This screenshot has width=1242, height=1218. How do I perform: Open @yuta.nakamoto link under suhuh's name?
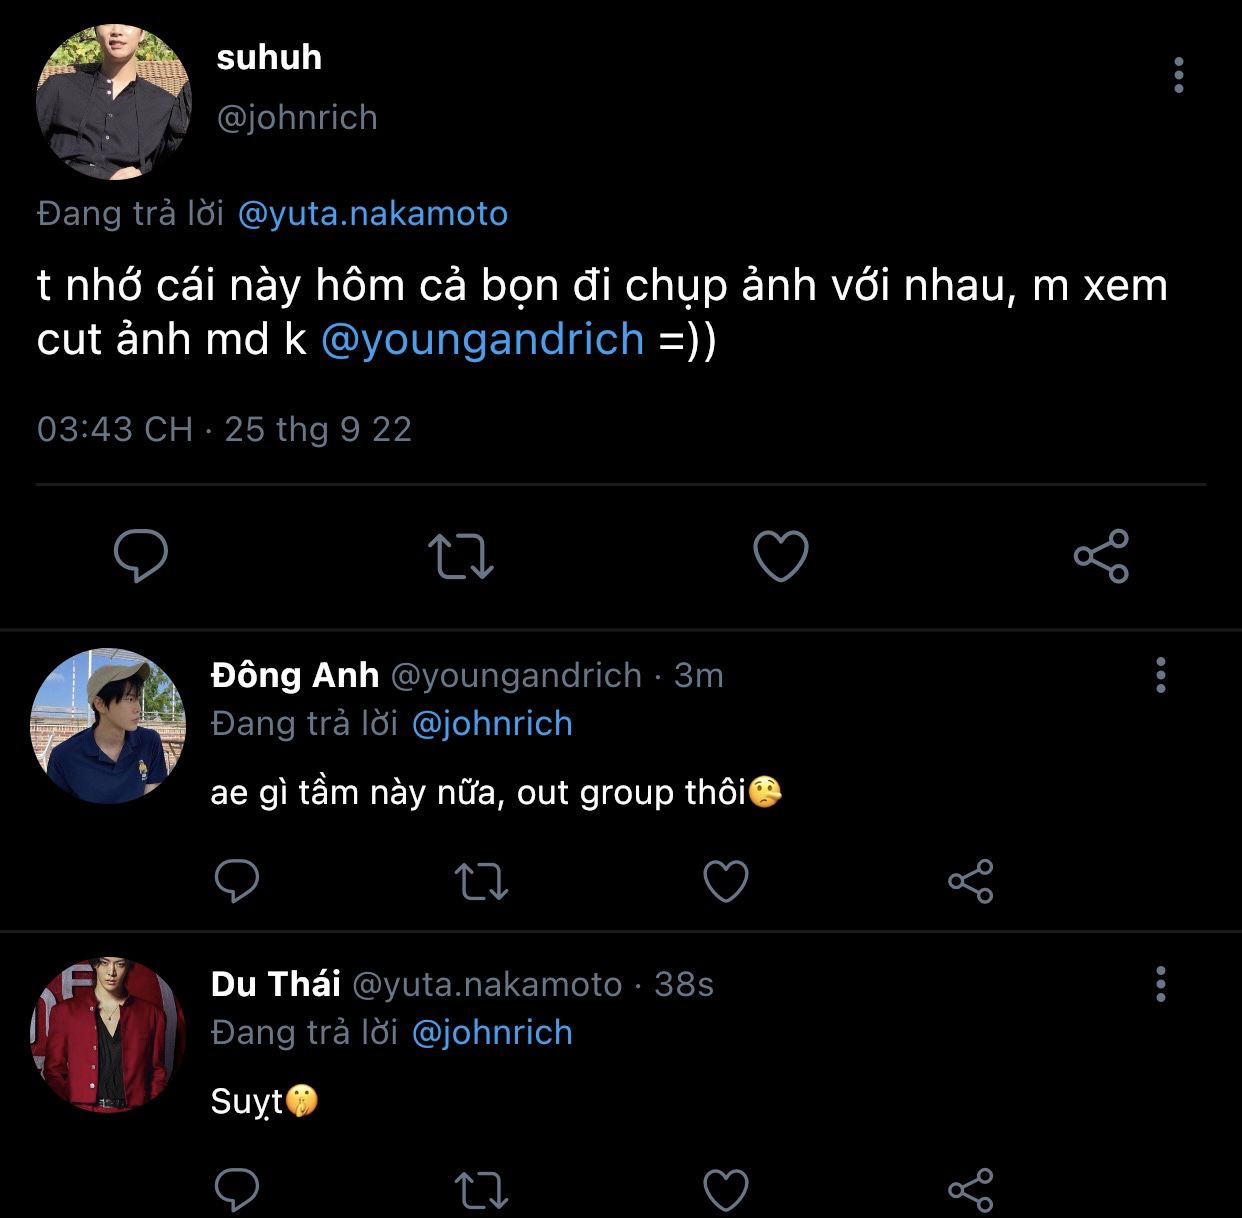click(x=372, y=213)
